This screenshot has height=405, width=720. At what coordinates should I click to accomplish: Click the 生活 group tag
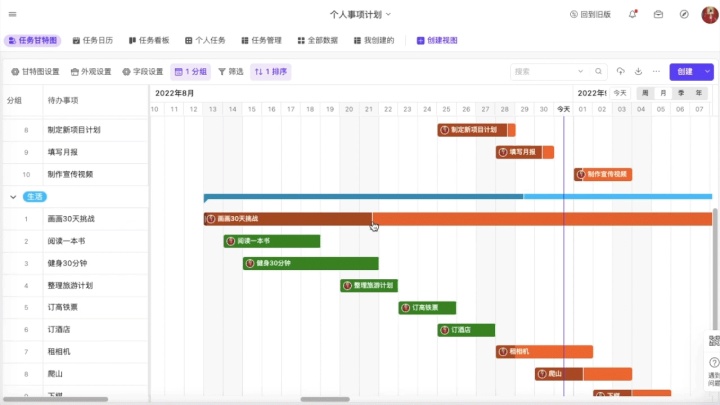[x=34, y=197]
